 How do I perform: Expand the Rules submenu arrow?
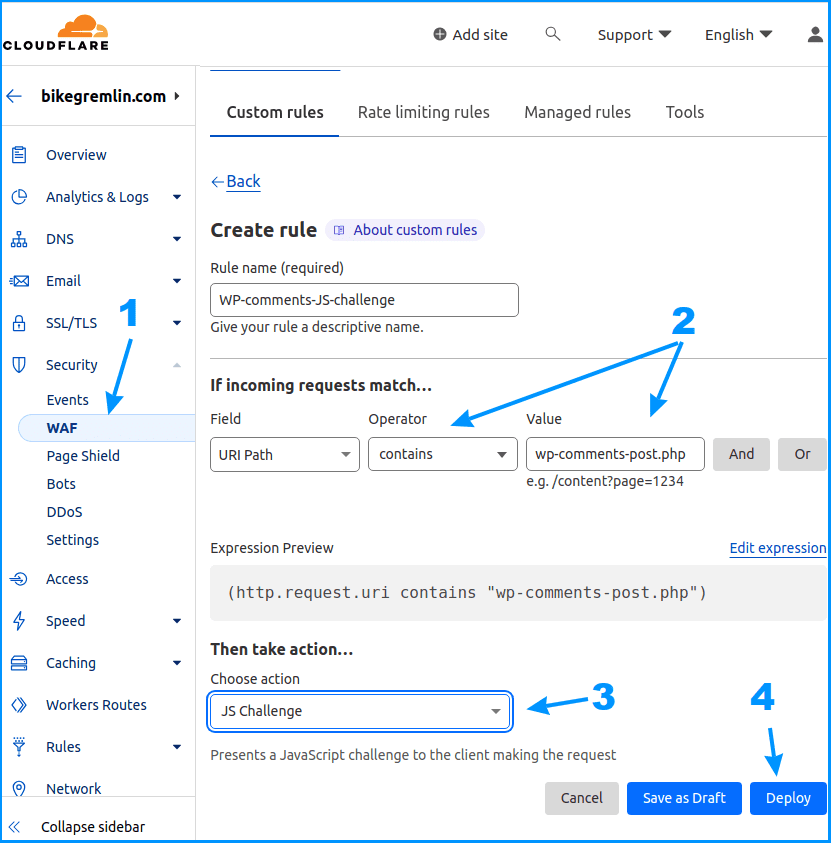click(177, 747)
